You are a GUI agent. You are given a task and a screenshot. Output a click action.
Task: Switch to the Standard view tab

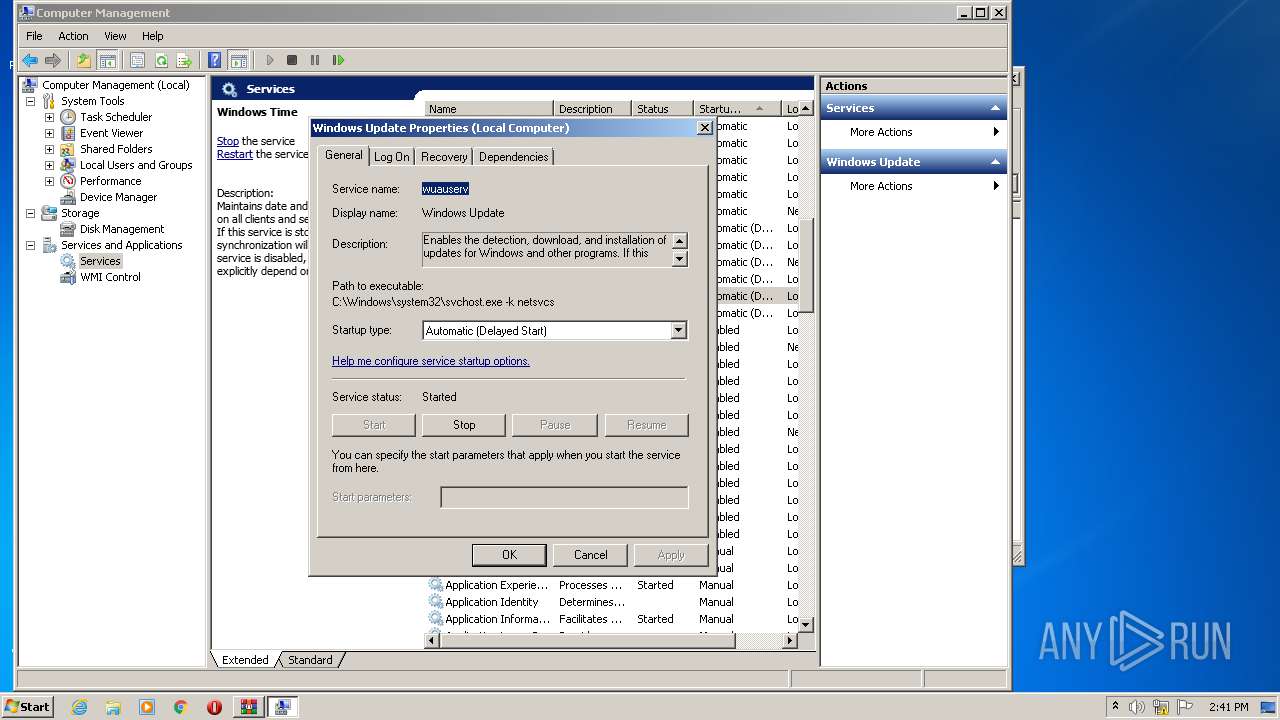click(x=310, y=660)
